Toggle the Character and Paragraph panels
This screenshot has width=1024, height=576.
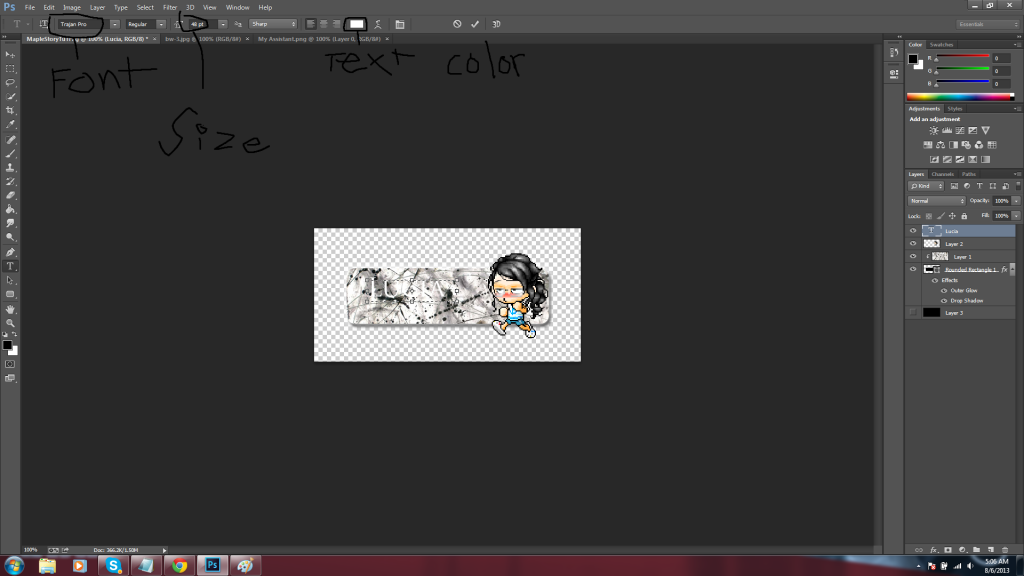(x=400, y=24)
